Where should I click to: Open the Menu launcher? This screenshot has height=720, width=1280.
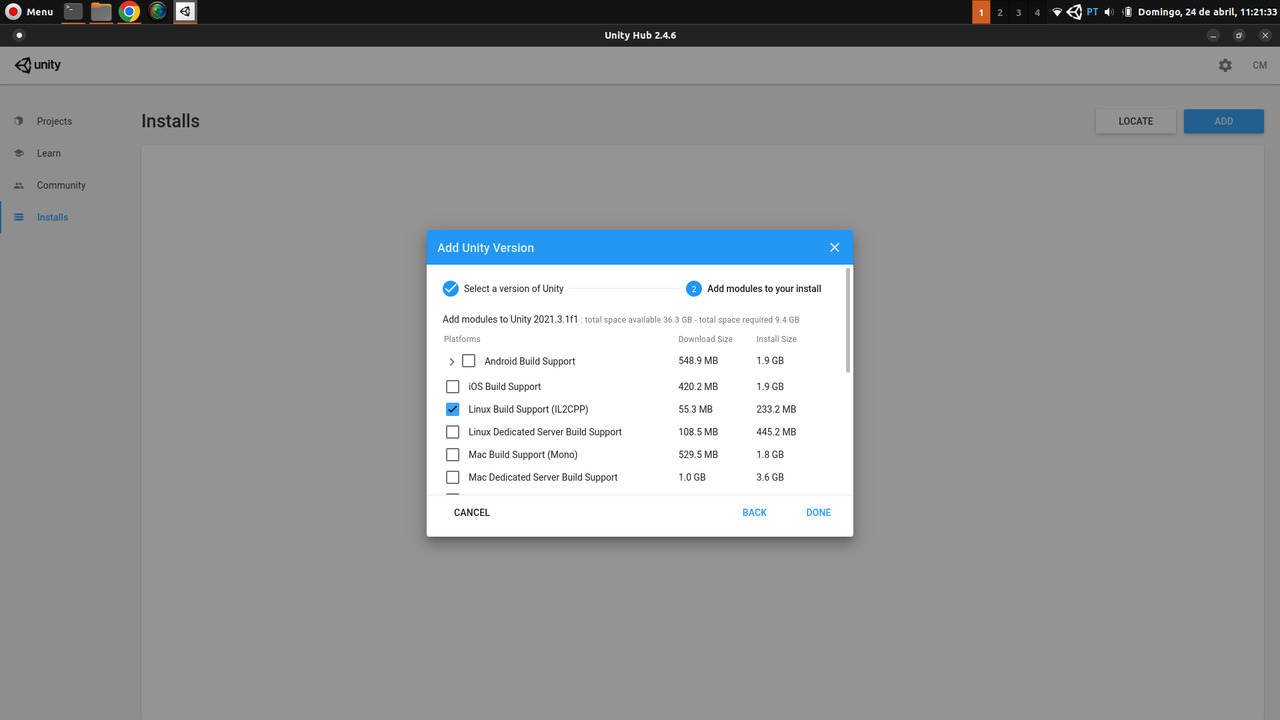[x=29, y=12]
